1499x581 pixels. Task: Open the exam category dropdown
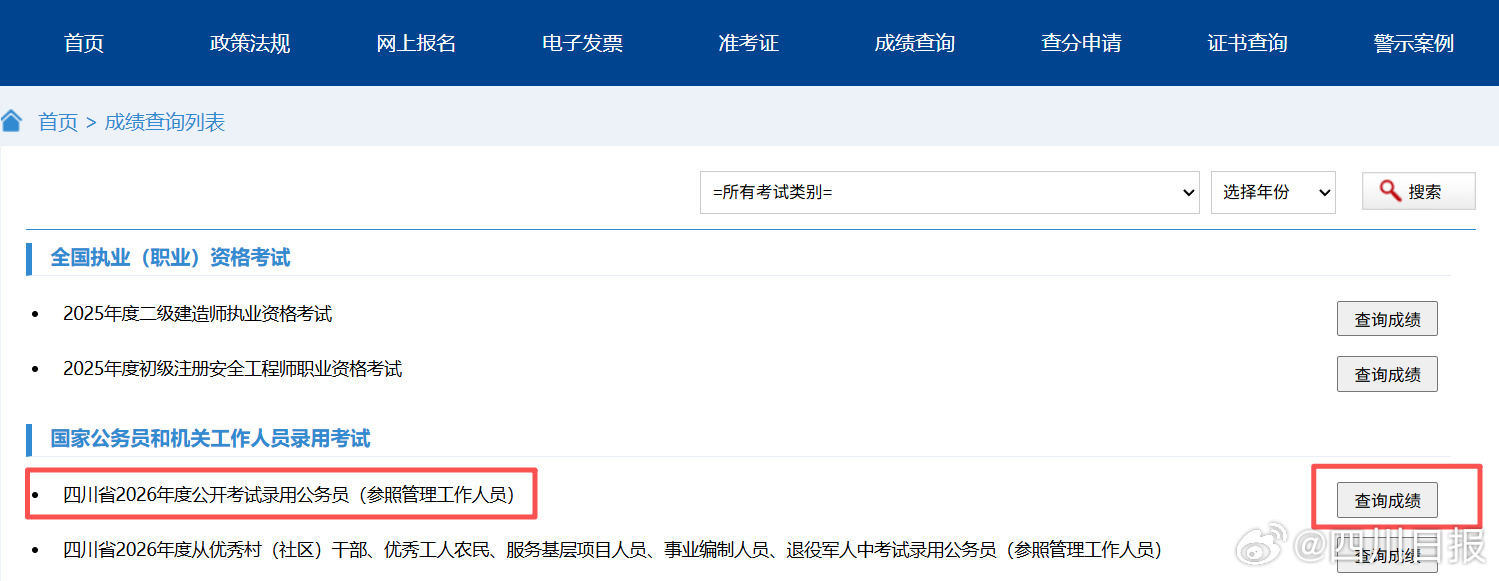tap(949, 192)
